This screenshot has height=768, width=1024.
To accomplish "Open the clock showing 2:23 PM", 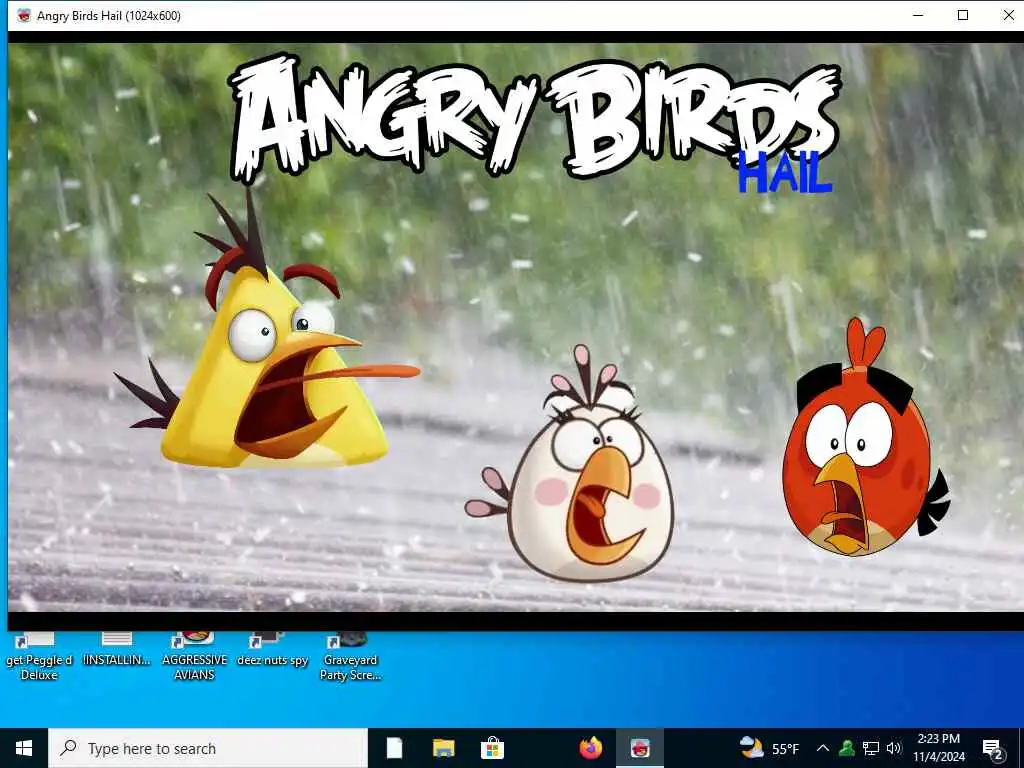I will [939, 748].
